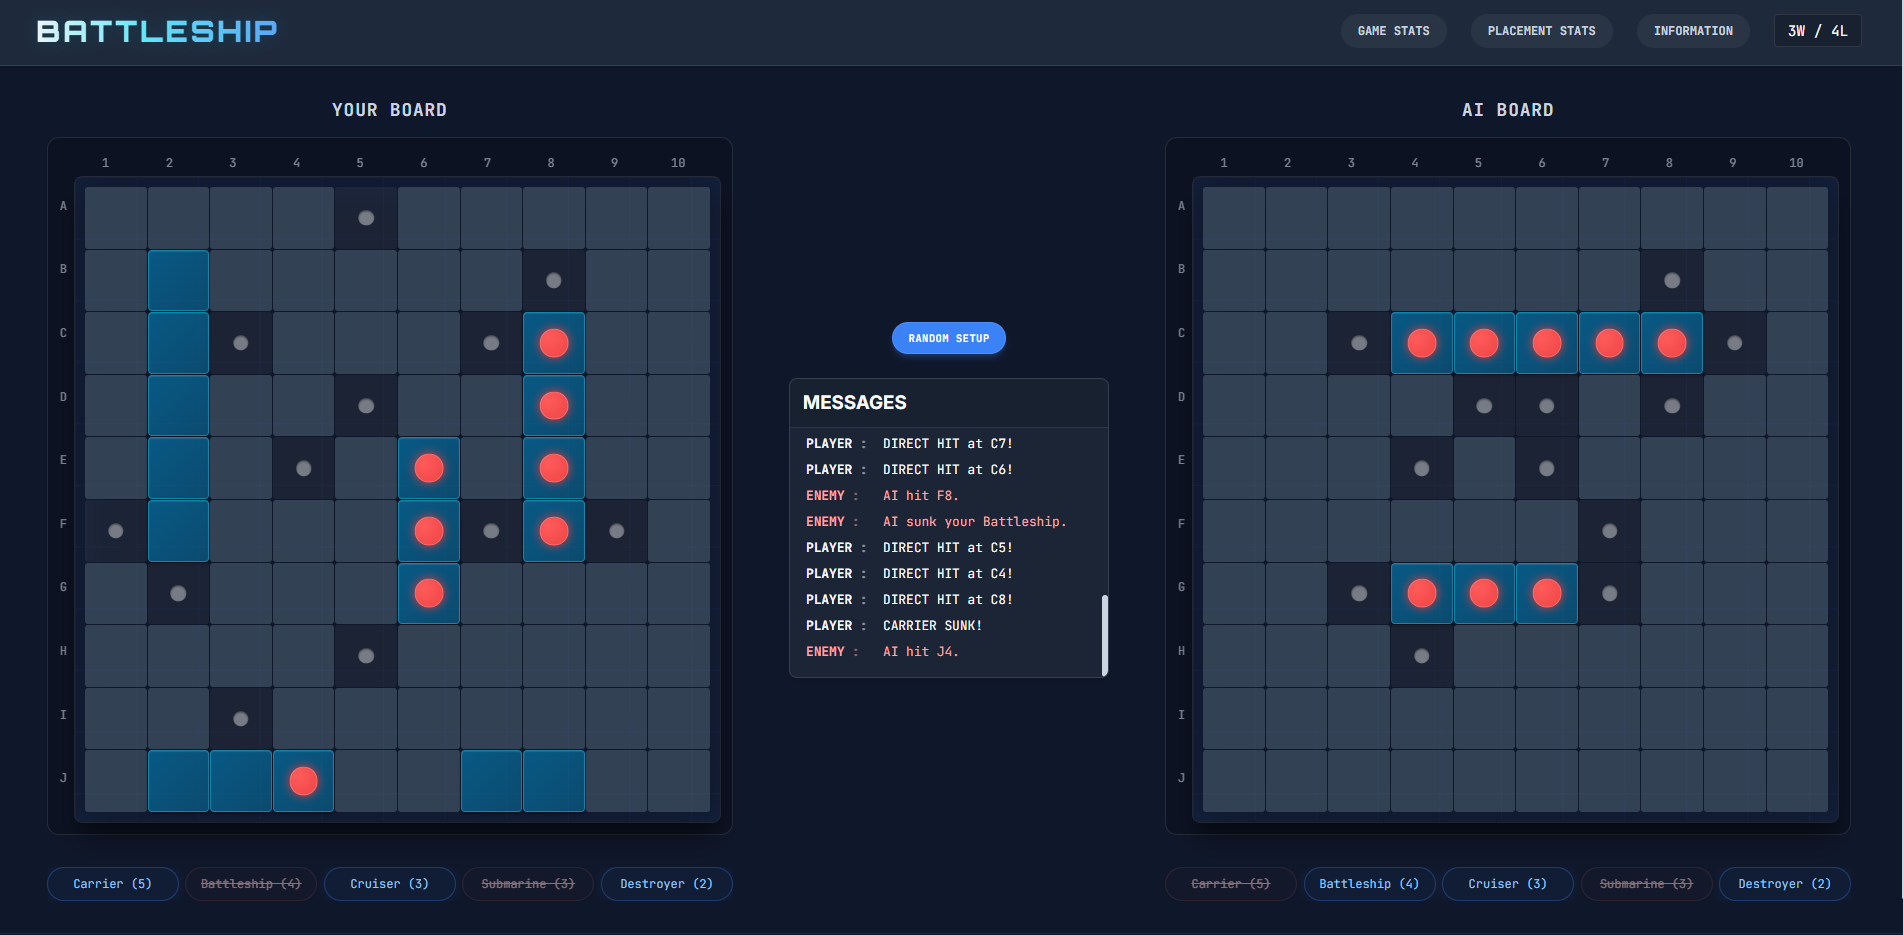The width and height of the screenshot is (1903, 935).
Task: Click the miss marker at H4 on AI Board
Action: (x=1421, y=656)
